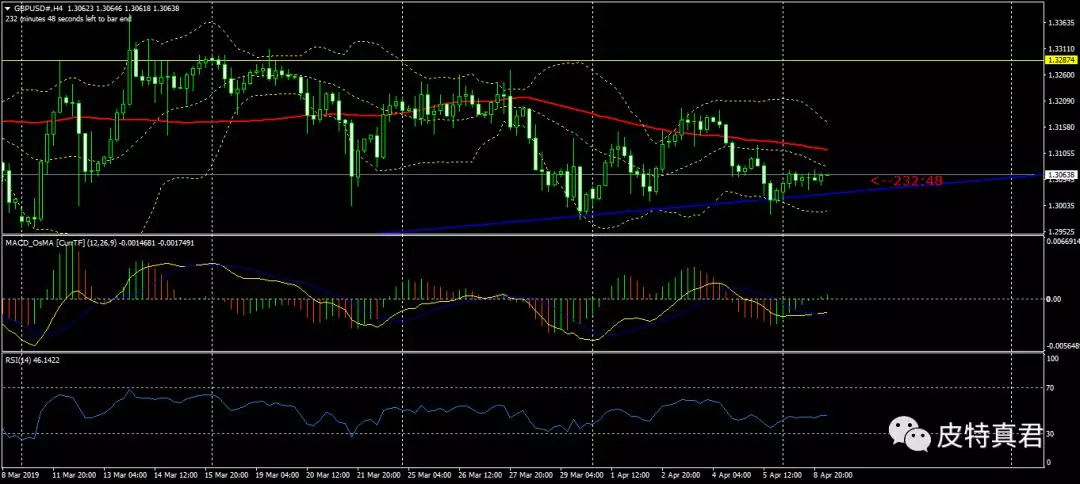Click the red countdown text 232:48
Viewport: 1080px width, 484px height.
point(906,181)
